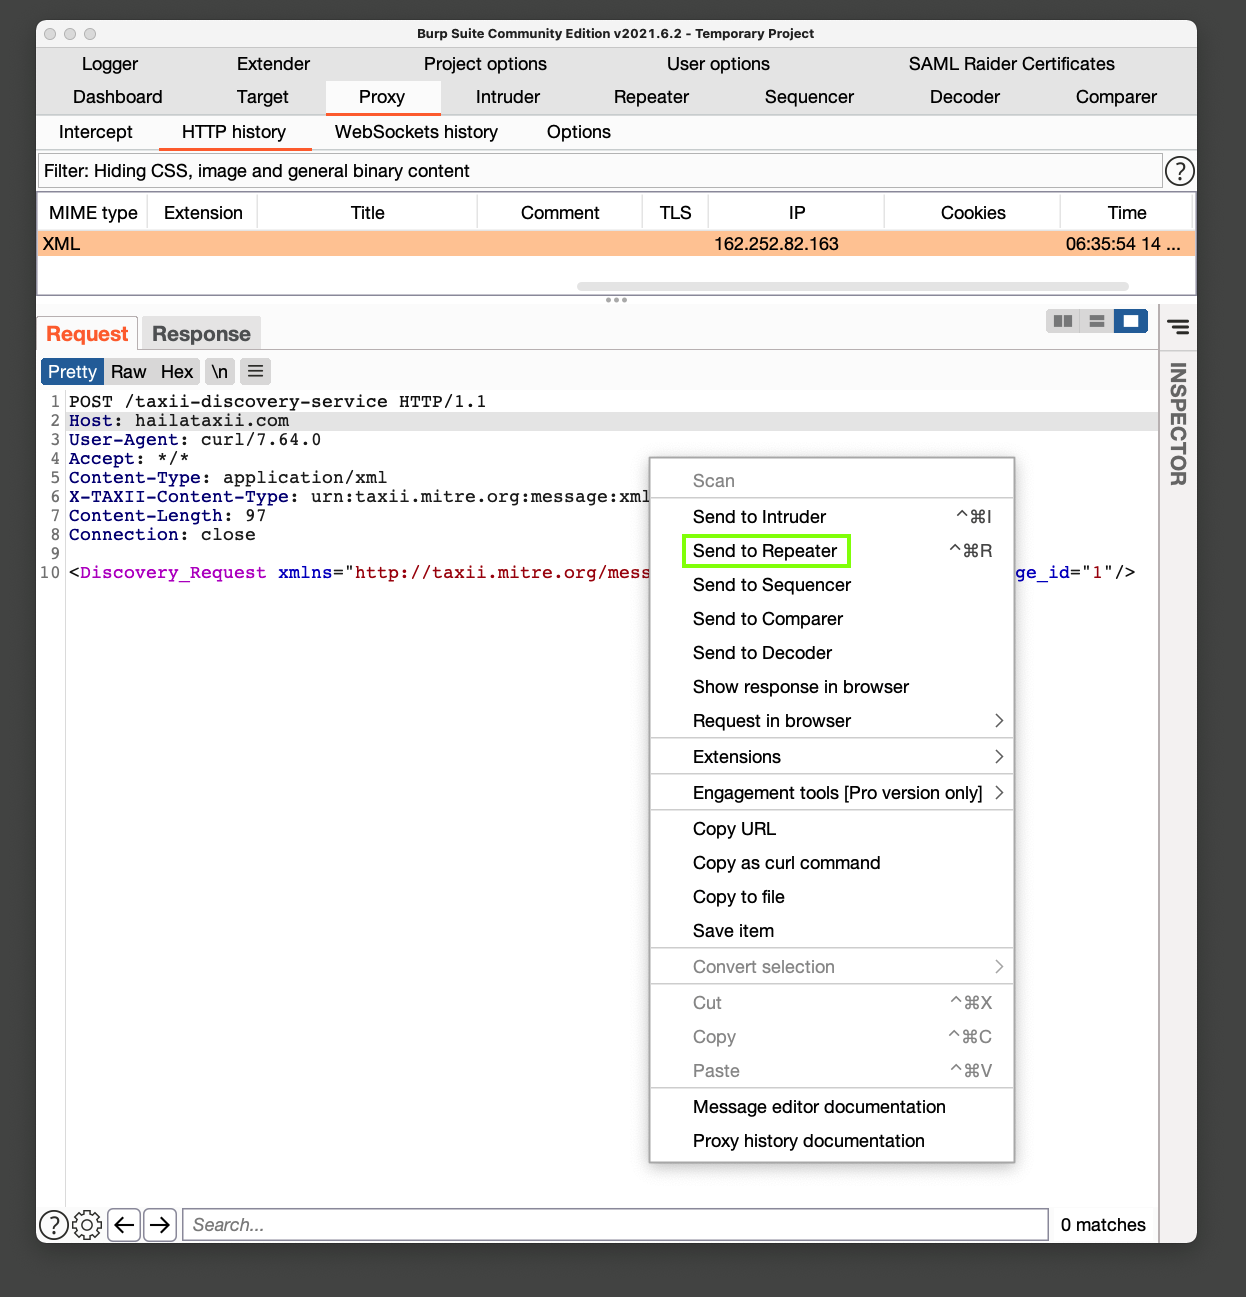Expand Engagement tools submenu
The height and width of the screenshot is (1297, 1246).
point(837,793)
